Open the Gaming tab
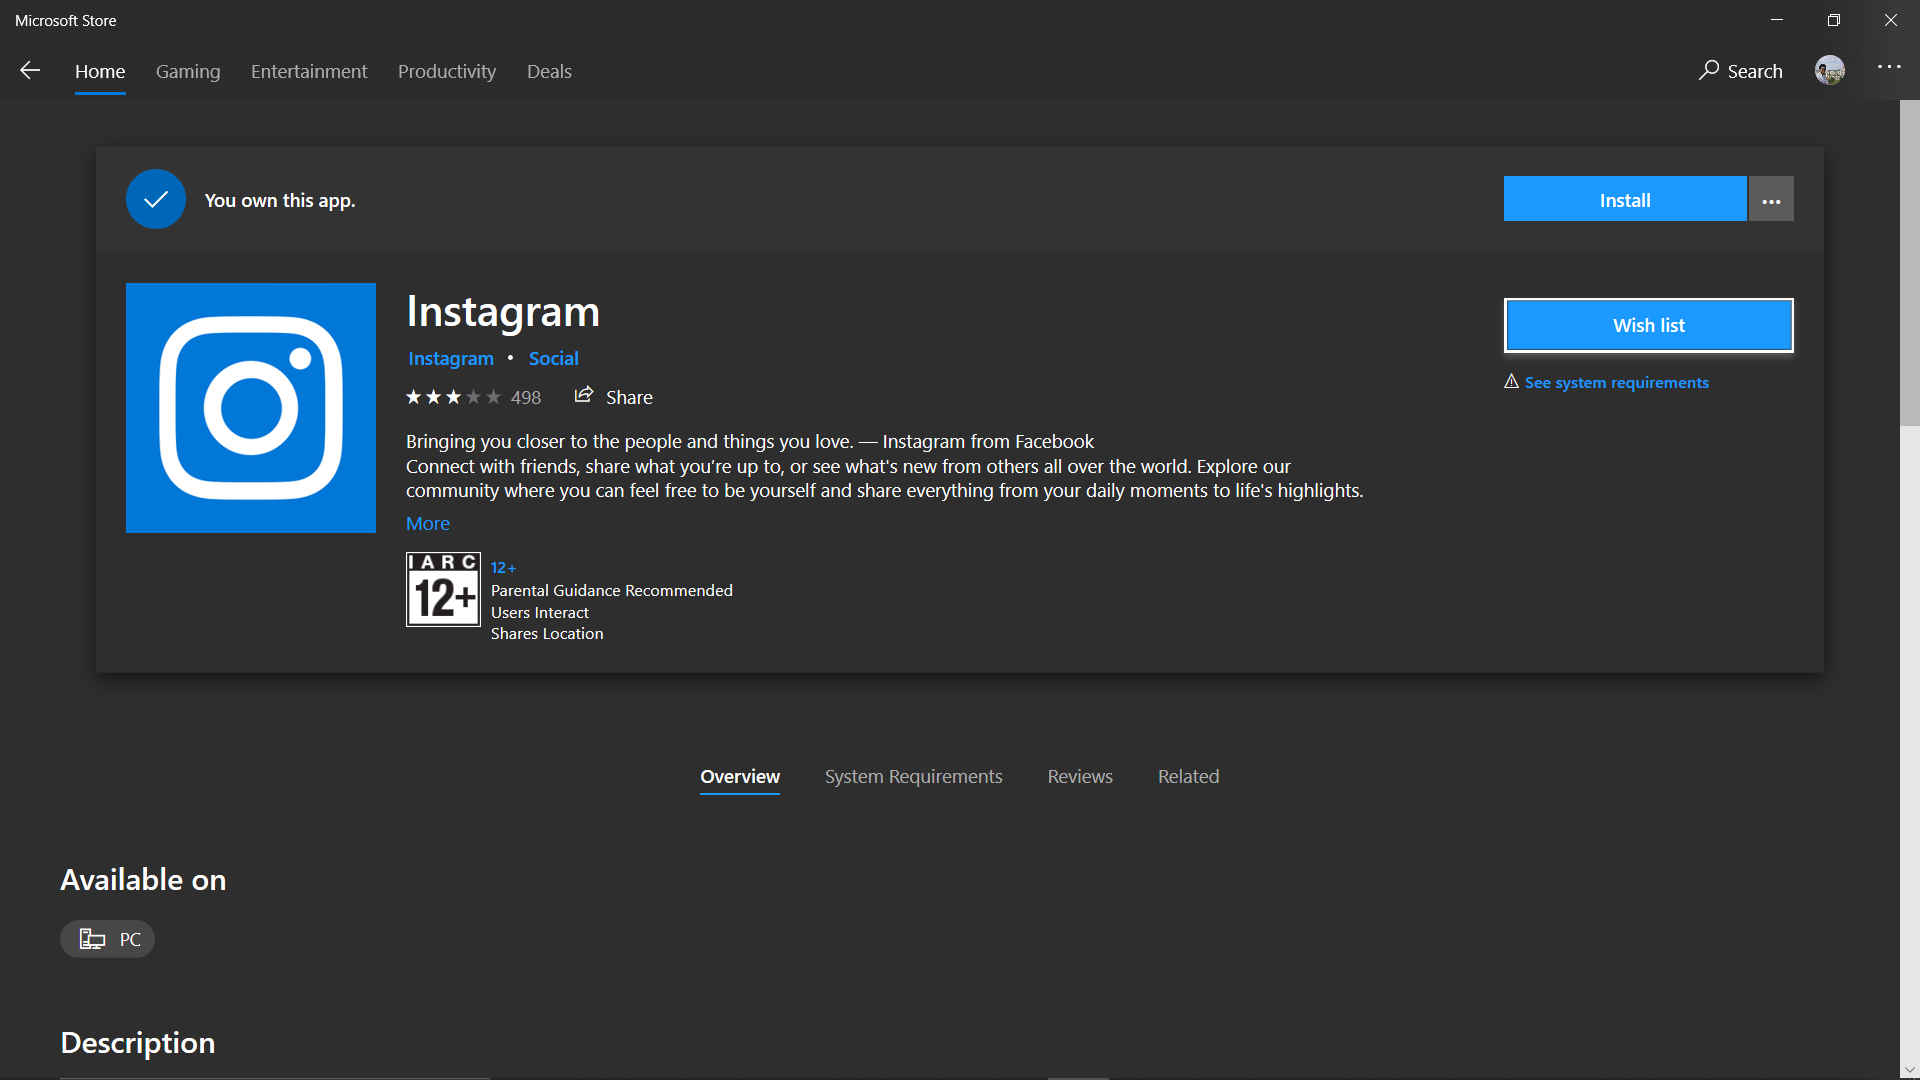Image resolution: width=1920 pixels, height=1080 pixels. 188,71
